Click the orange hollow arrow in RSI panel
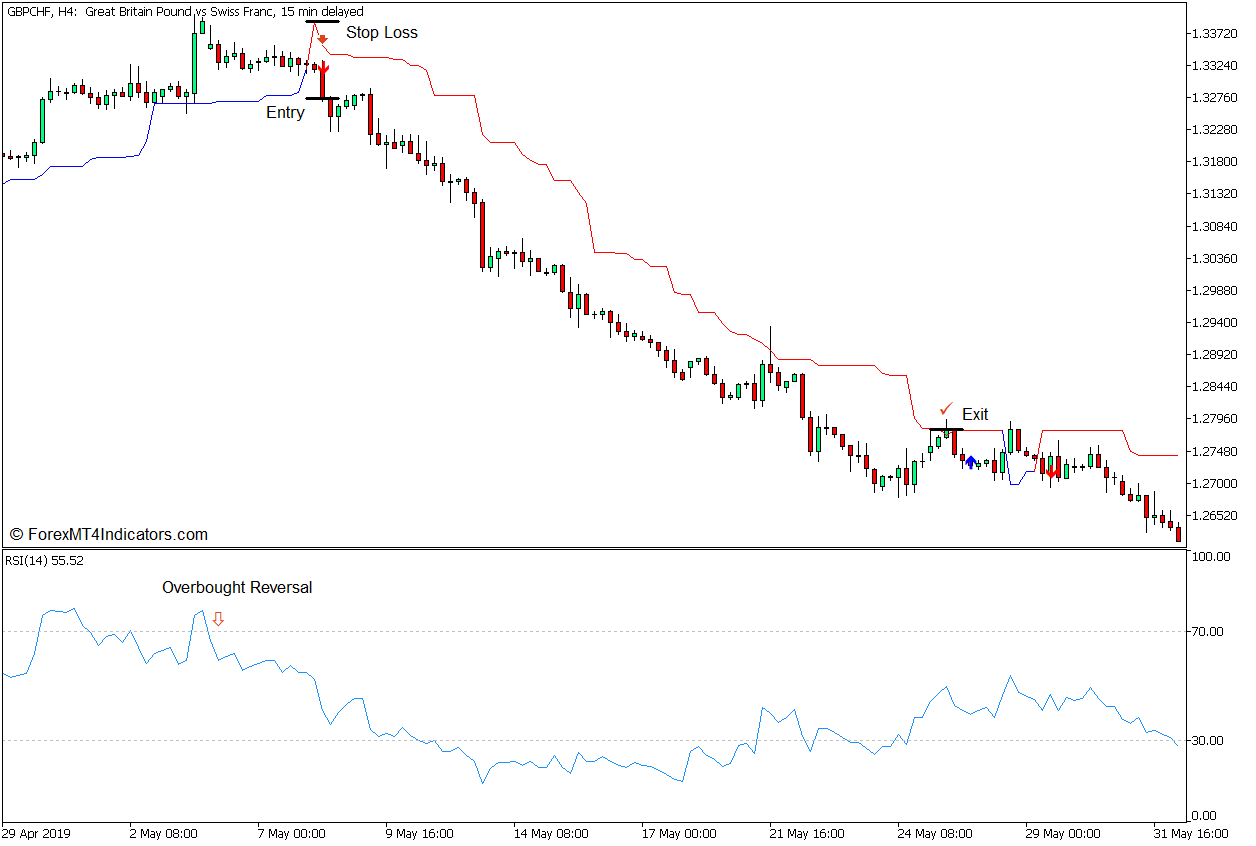Viewport: 1256px width, 846px height. (218, 619)
